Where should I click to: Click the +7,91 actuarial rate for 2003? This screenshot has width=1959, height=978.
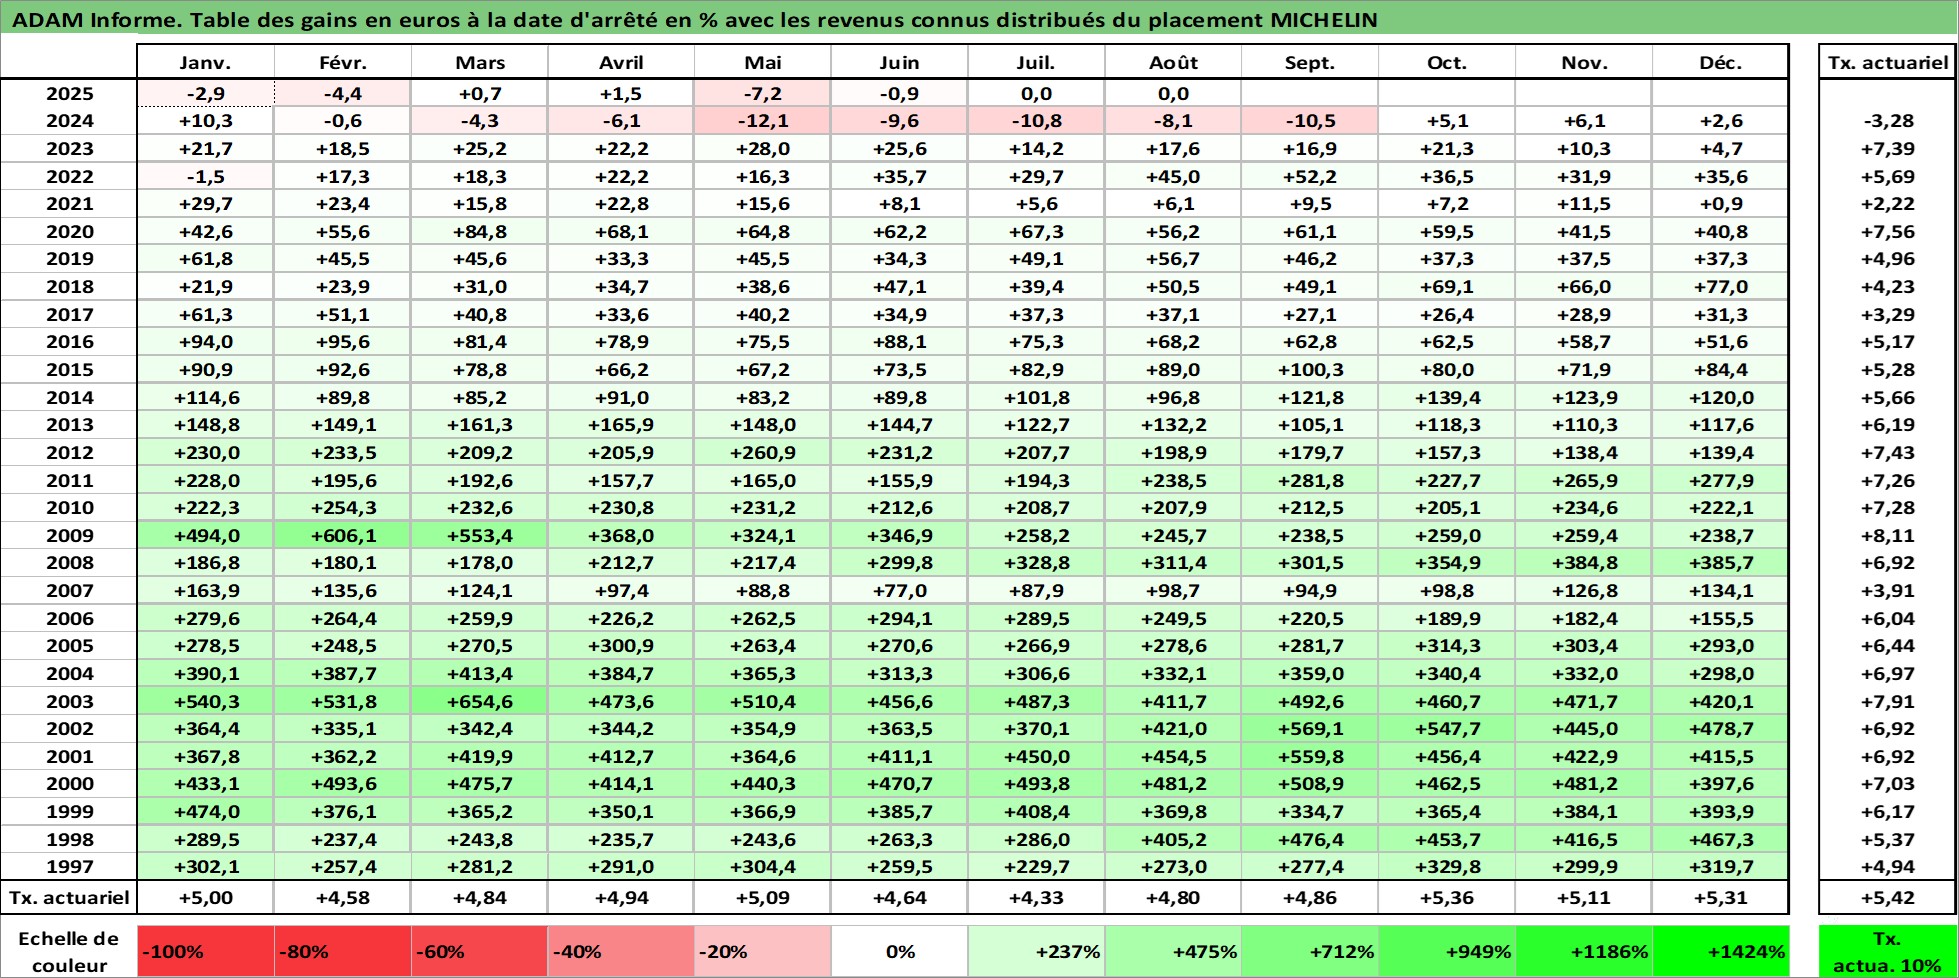[x=1887, y=701]
